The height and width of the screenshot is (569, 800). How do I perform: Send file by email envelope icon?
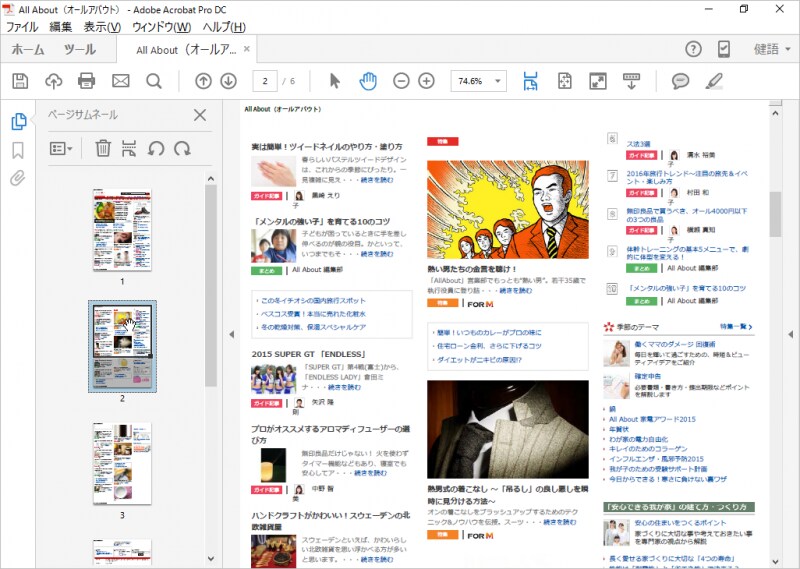click(x=120, y=81)
